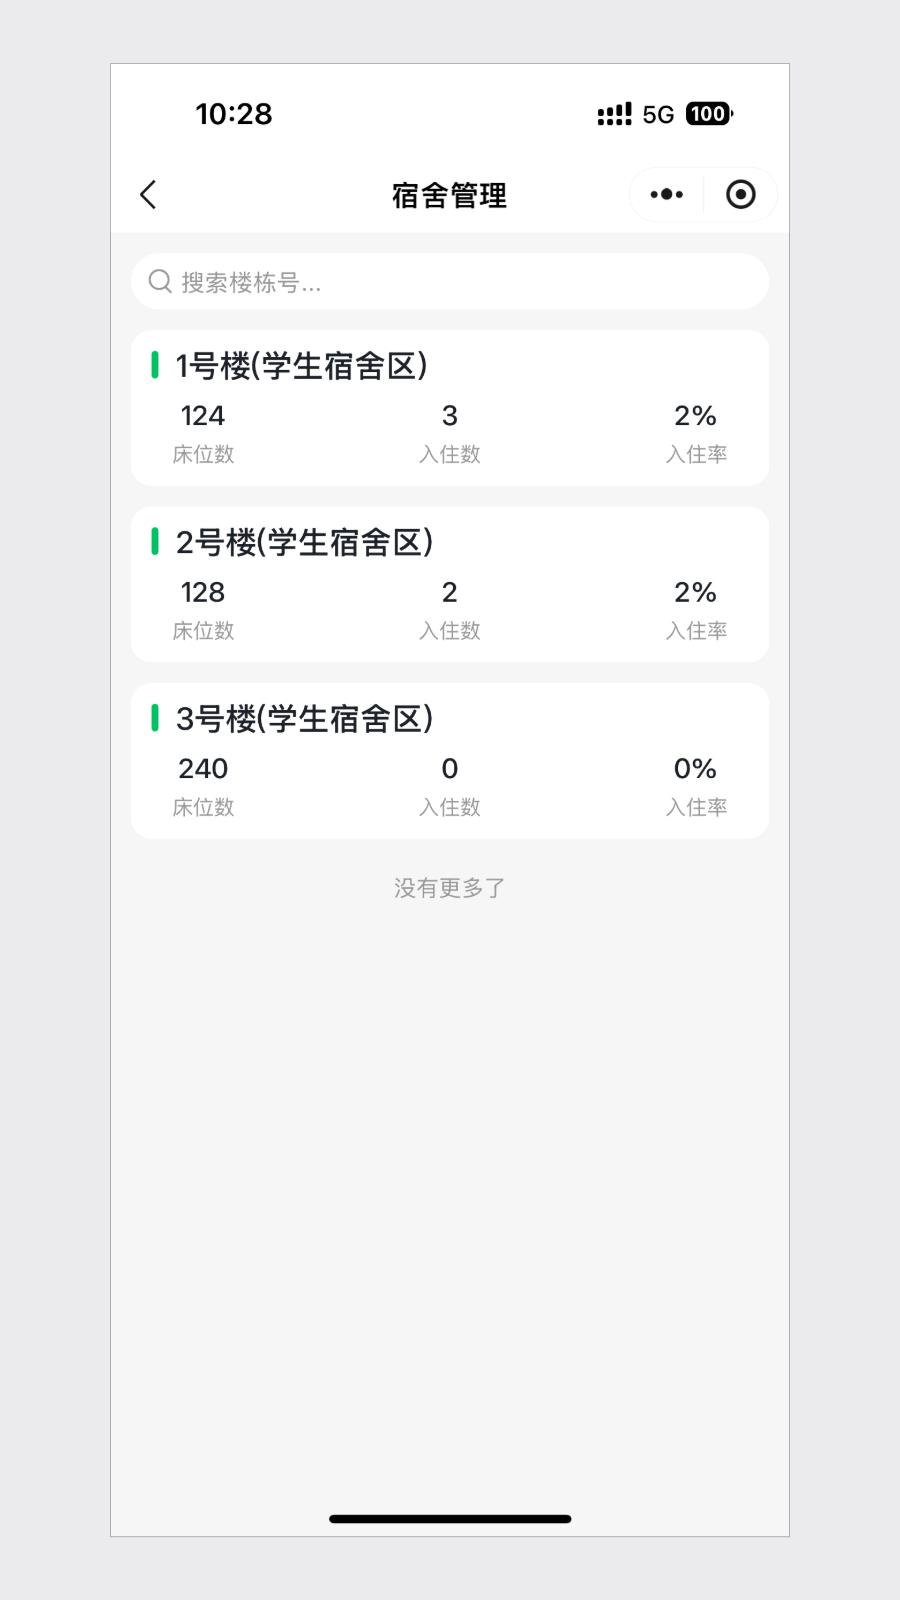This screenshot has height=1600, width=900.
Task: Tap the back arrow icon
Action: click(149, 195)
